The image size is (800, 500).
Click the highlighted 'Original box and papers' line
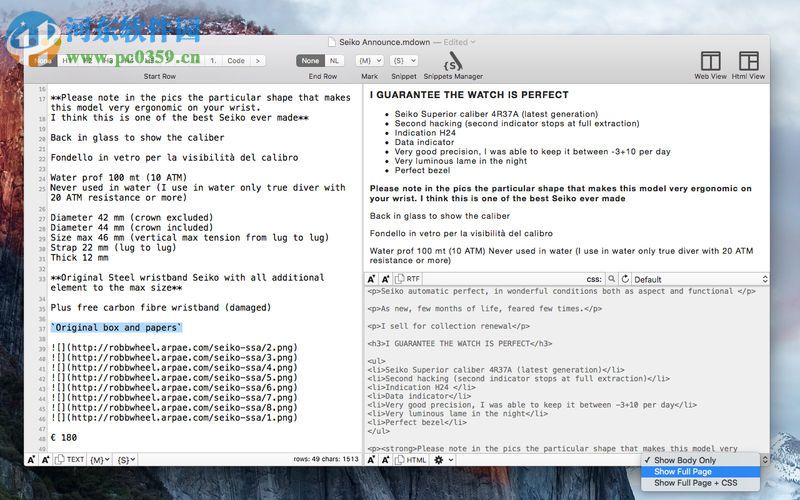click(116, 328)
